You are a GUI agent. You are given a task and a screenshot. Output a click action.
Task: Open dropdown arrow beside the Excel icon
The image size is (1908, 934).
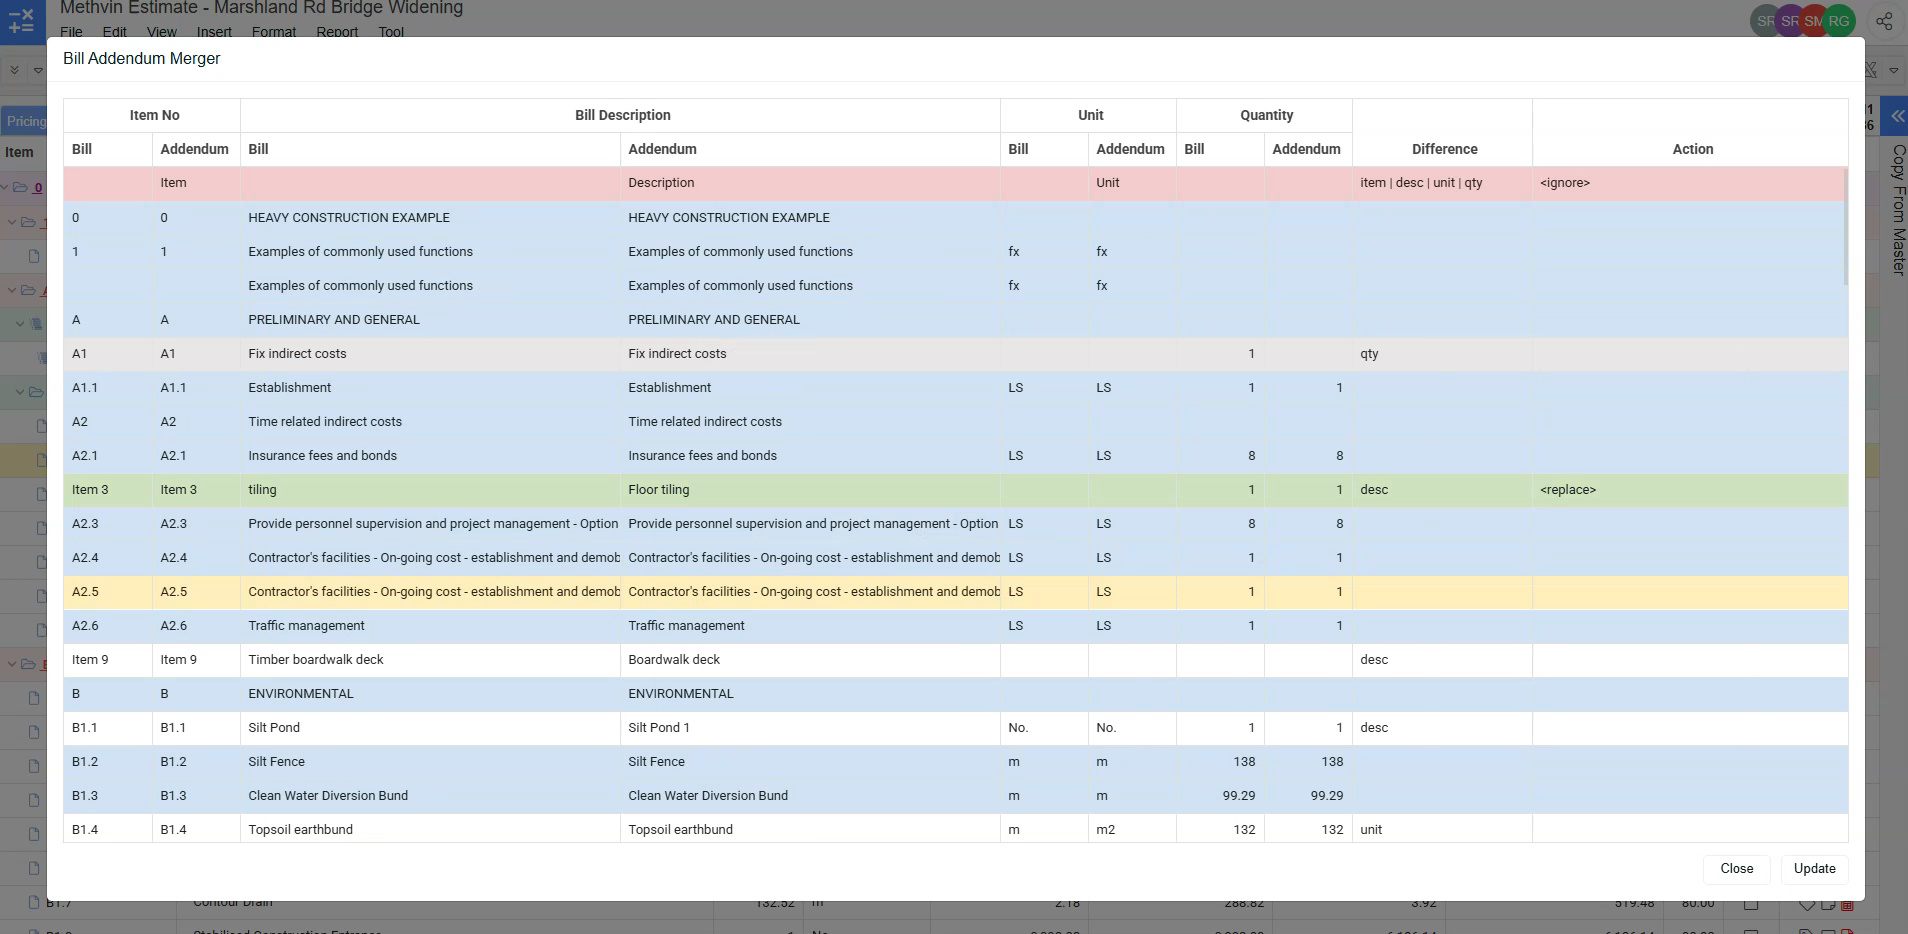pyautogui.click(x=1894, y=70)
